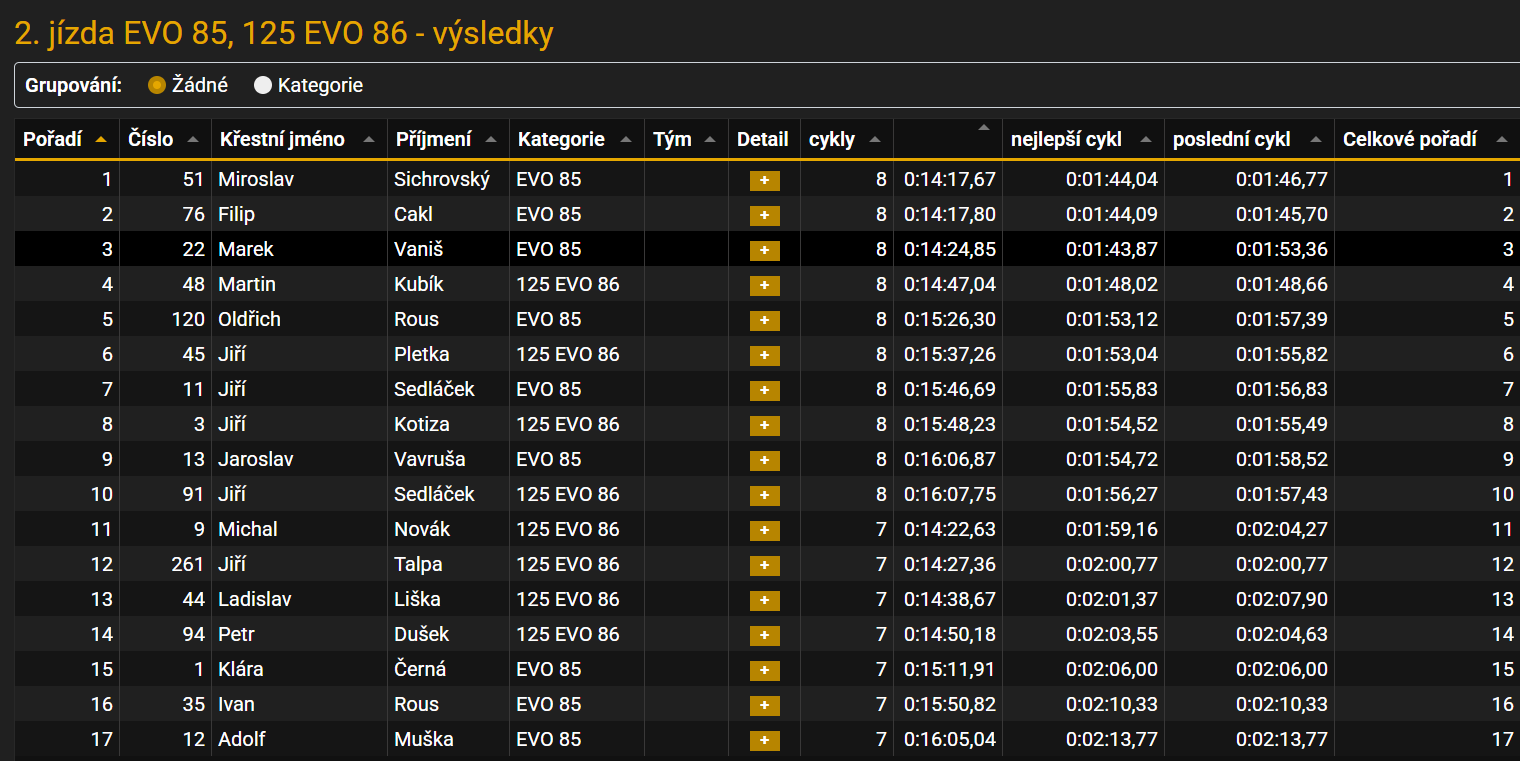The height and width of the screenshot is (761, 1520).
Task: Click the nejlepší cykl column header
Action: (1066, 139)
